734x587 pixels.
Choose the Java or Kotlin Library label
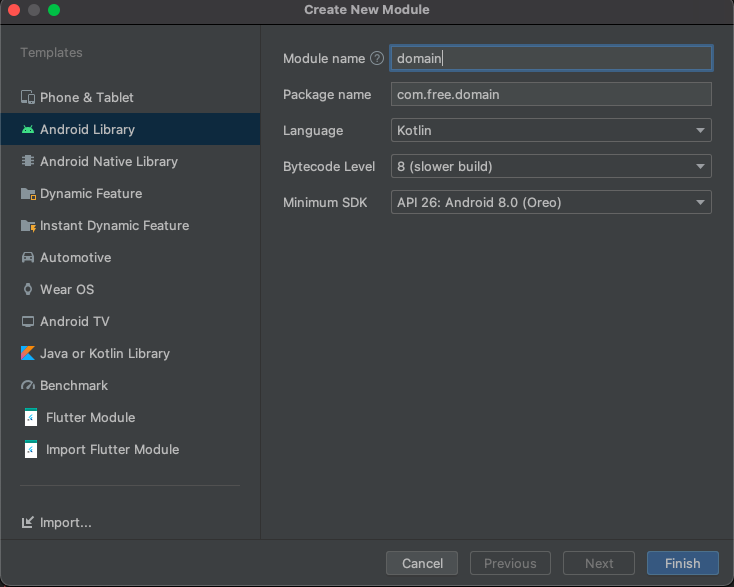(x=105, y=353)
